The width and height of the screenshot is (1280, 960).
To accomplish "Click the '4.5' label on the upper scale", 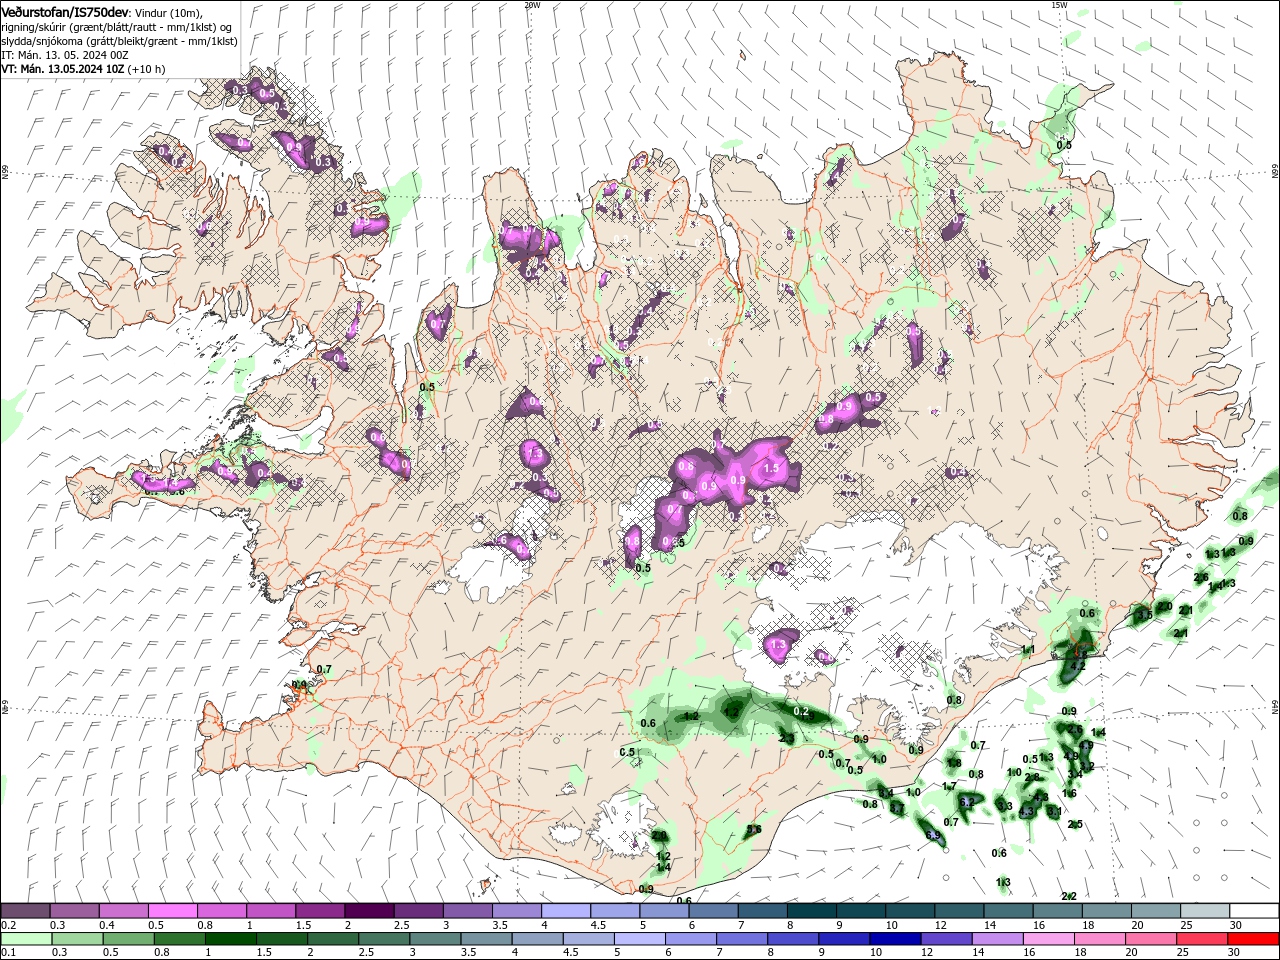I will coord(598,925).
